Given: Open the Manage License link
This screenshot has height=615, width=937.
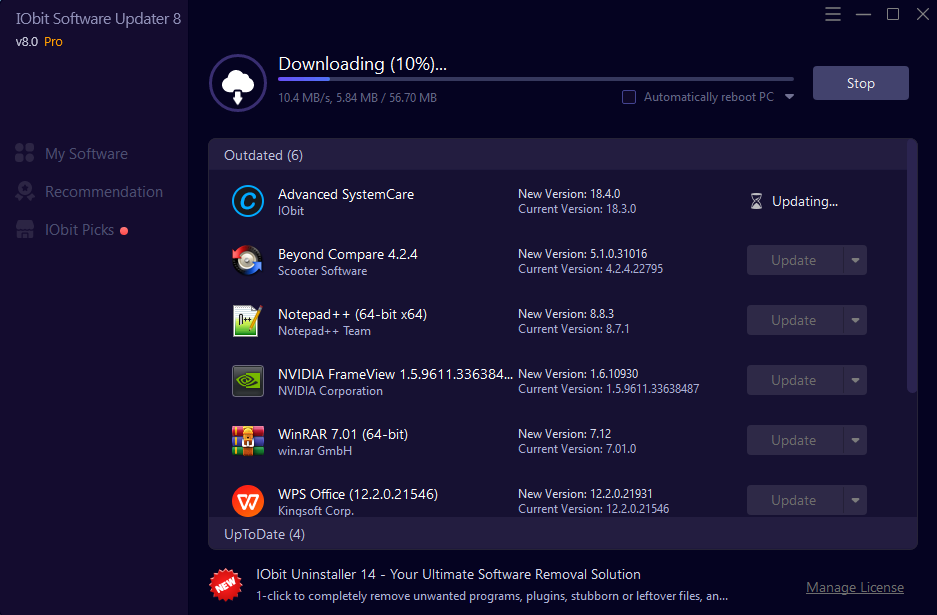Looking at the screenshot, I should point(855,588).
